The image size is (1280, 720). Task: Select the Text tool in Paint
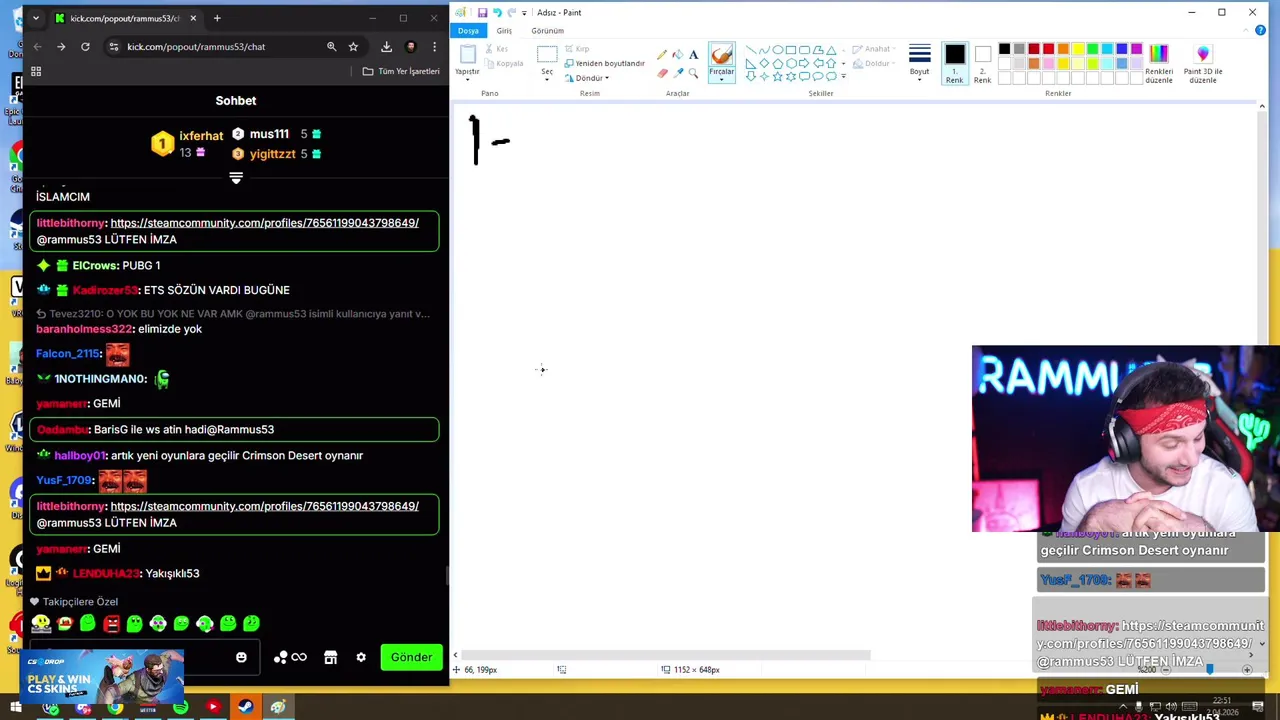click(694, 55)
